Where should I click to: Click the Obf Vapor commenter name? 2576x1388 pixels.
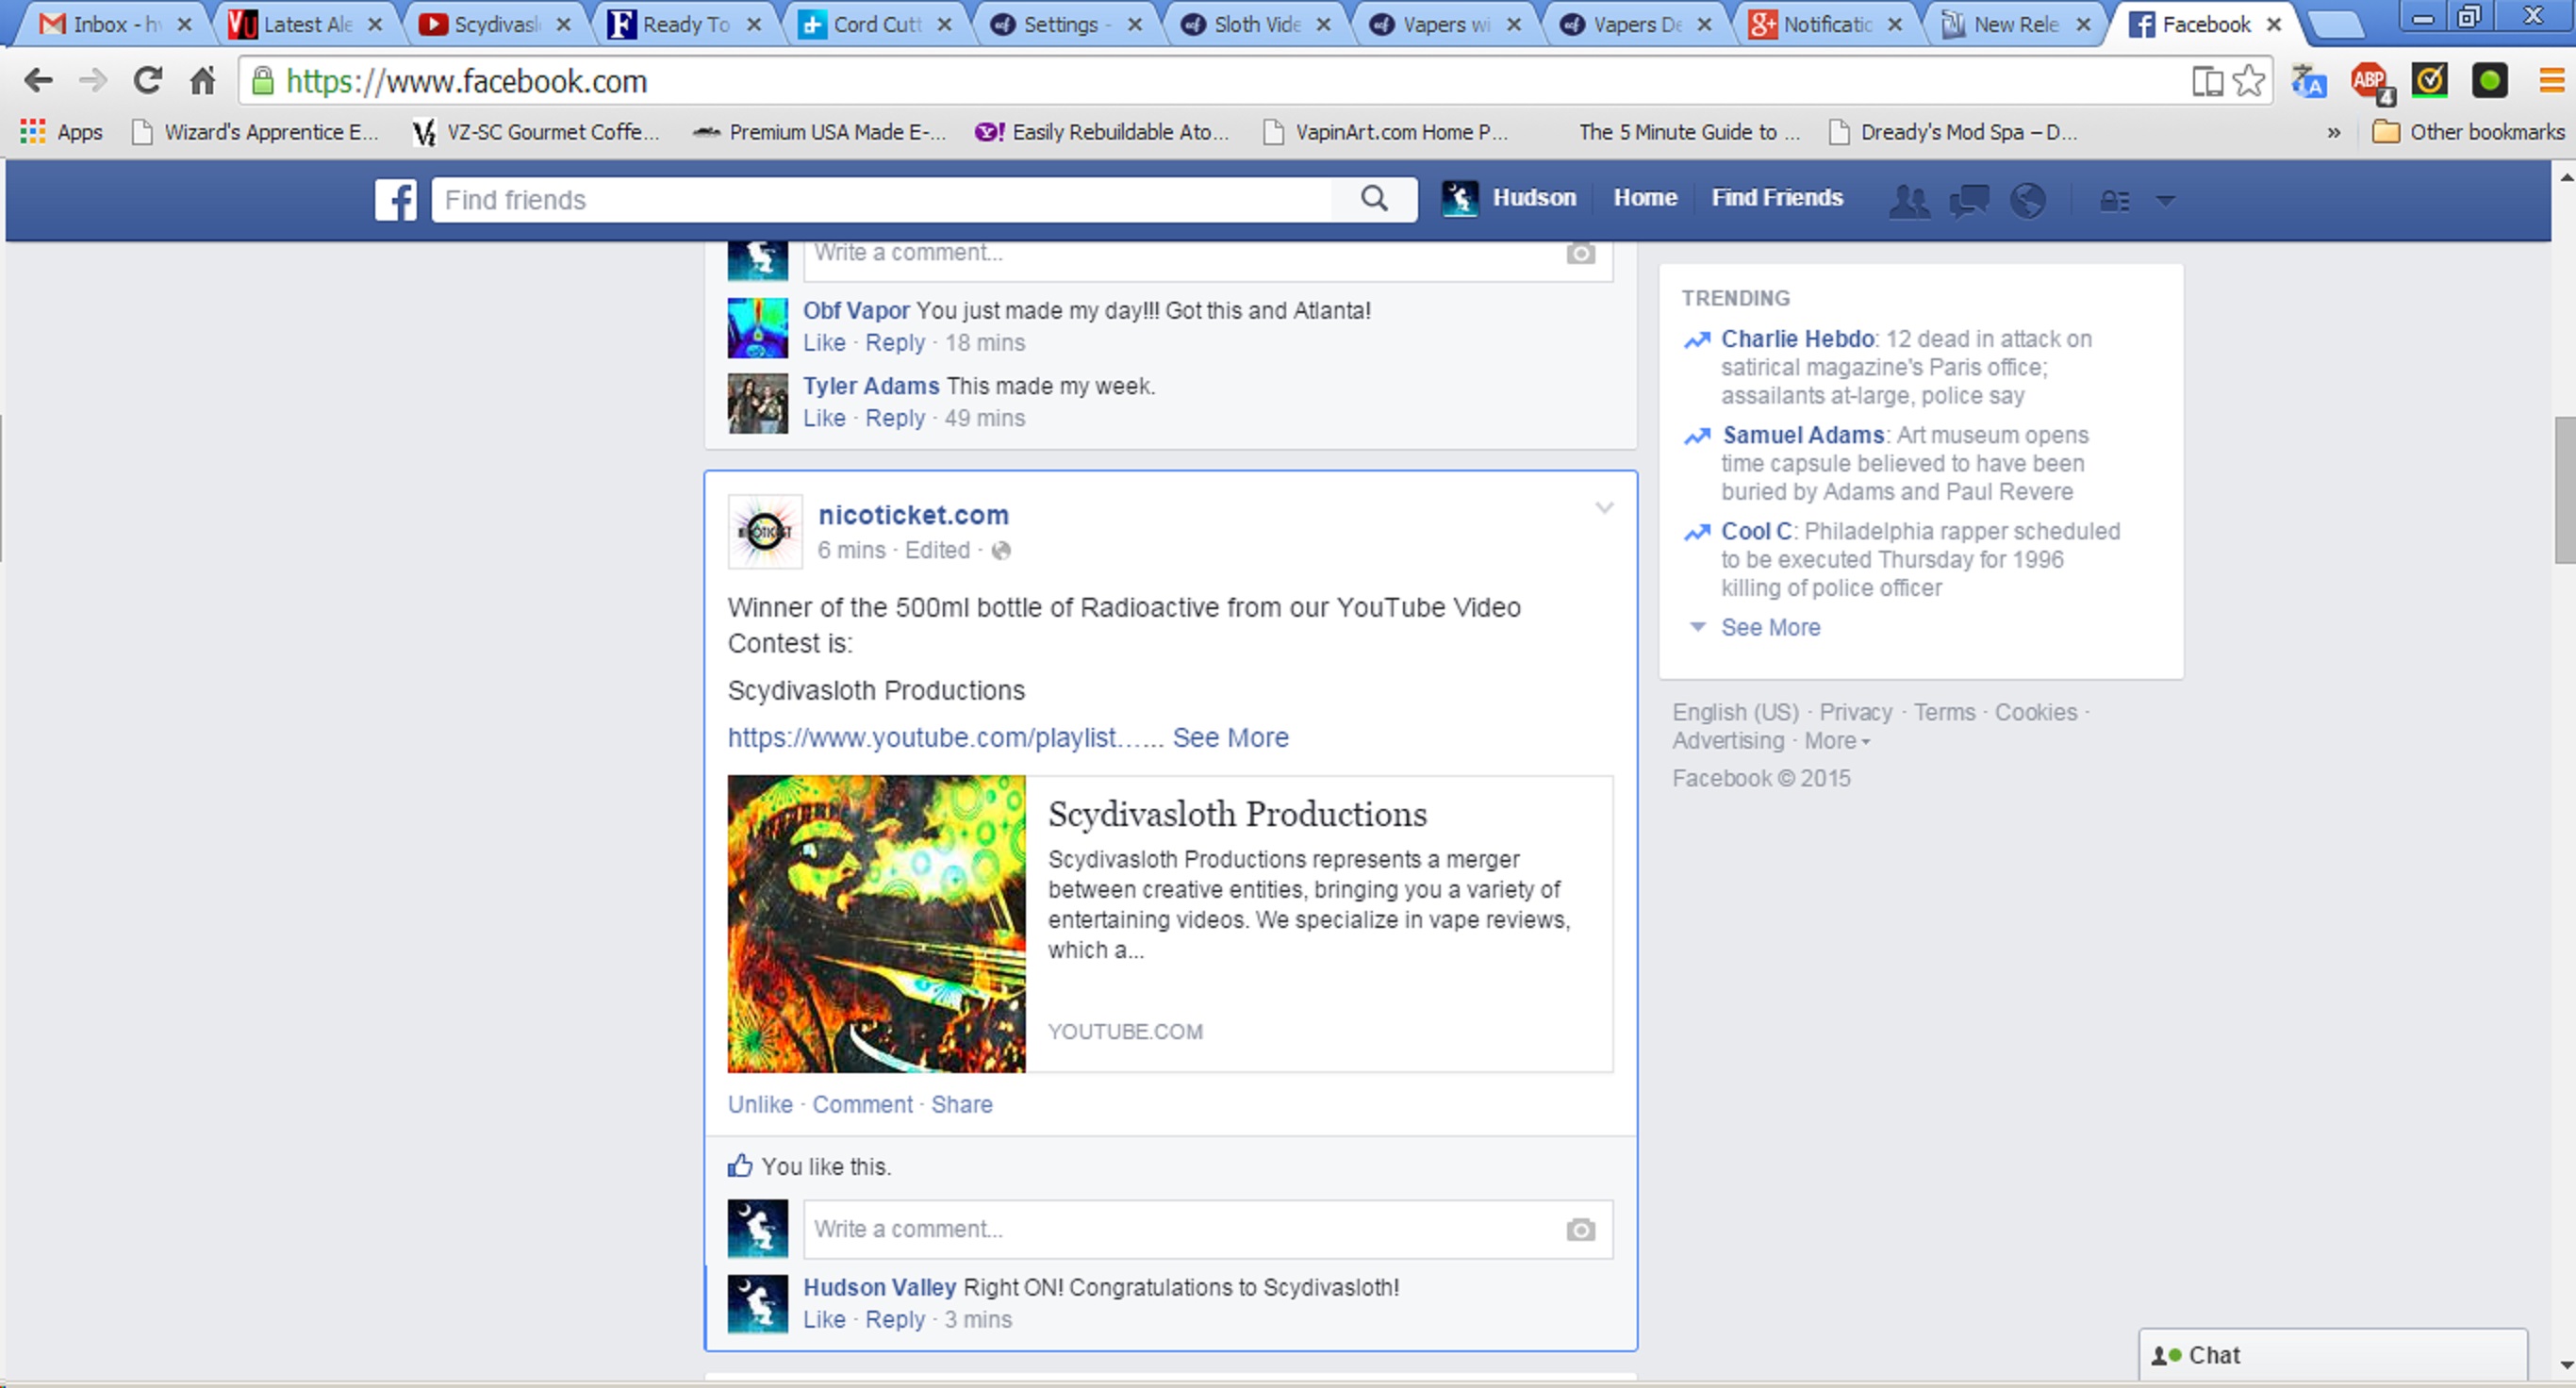[856, 311]
